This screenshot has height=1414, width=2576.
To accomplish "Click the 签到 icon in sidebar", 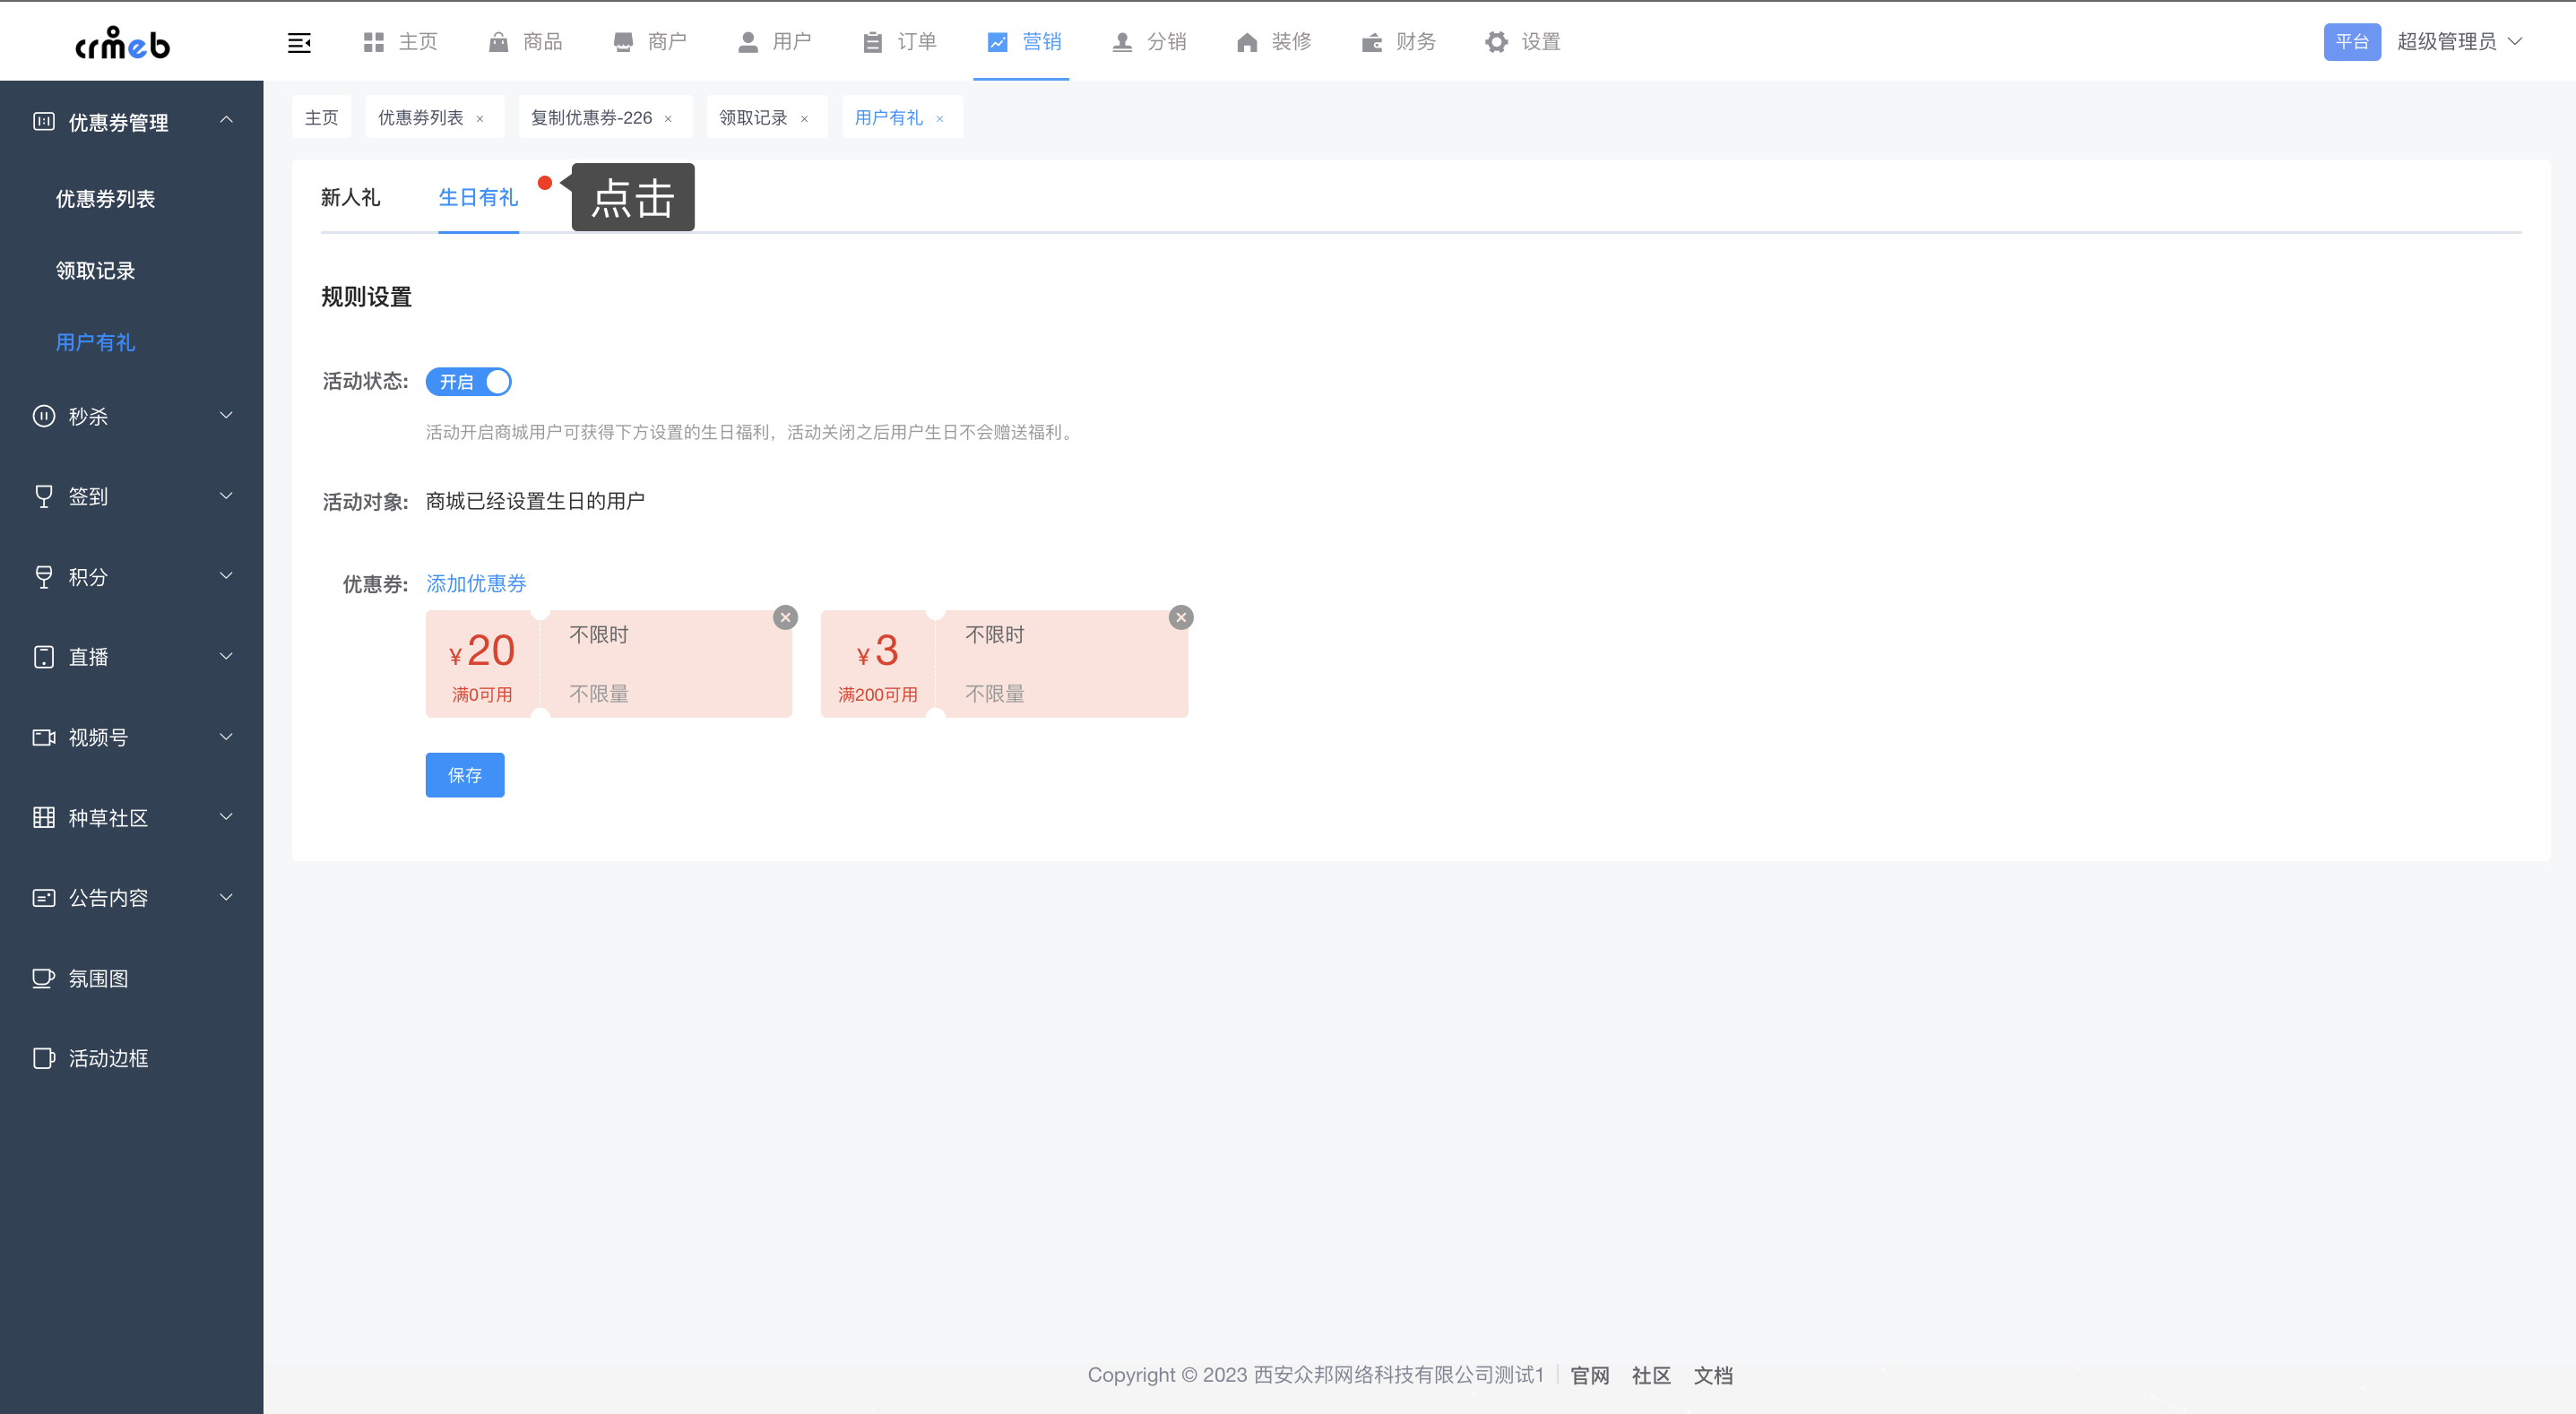I will (44, 496).
